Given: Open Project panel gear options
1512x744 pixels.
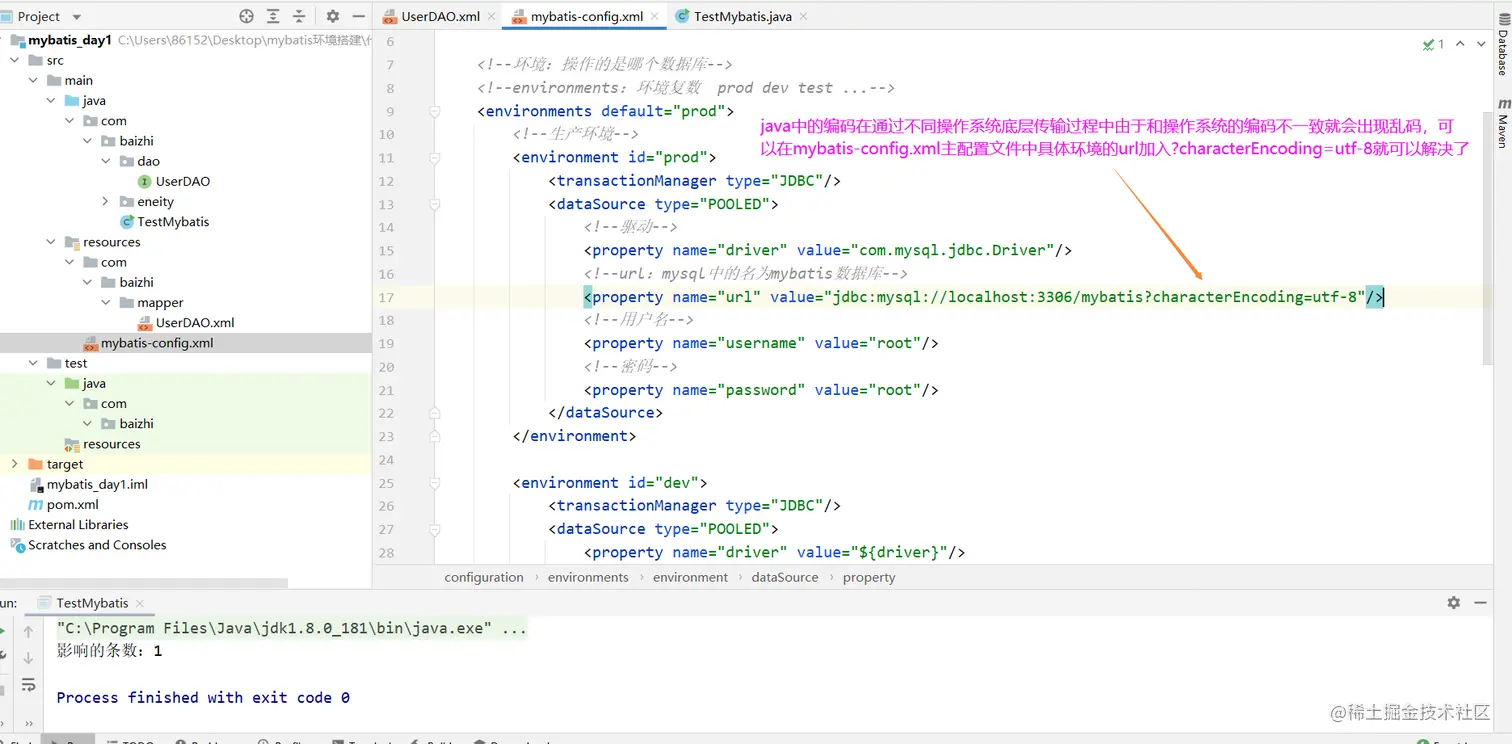Looking at the screenshot, I should (333, 16).
